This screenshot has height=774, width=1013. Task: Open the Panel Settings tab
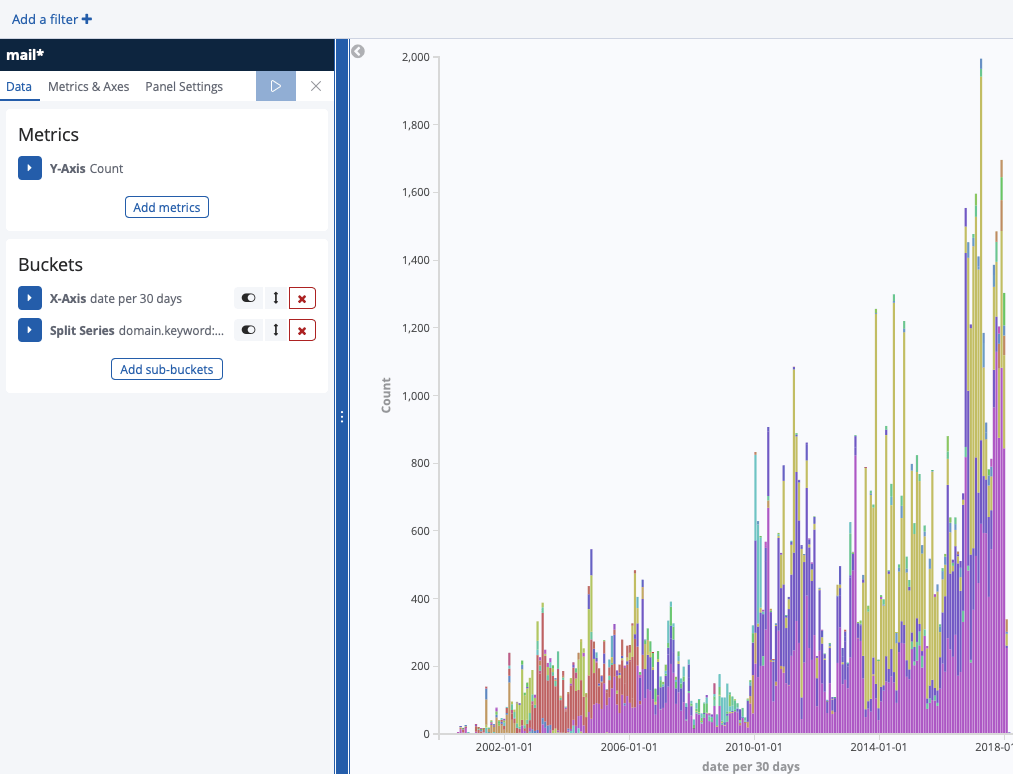click(x=184, y=86)
